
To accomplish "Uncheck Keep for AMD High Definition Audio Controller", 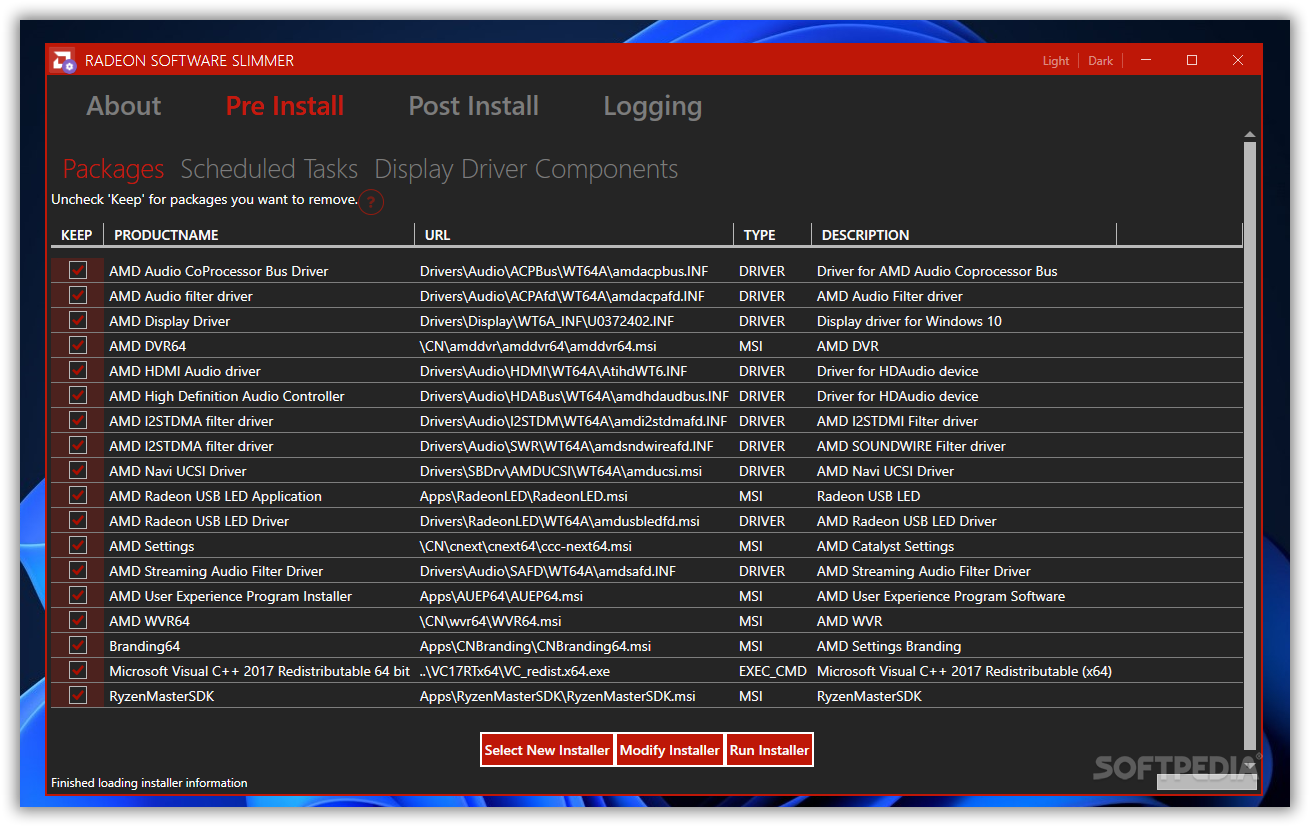I will 77,396.
